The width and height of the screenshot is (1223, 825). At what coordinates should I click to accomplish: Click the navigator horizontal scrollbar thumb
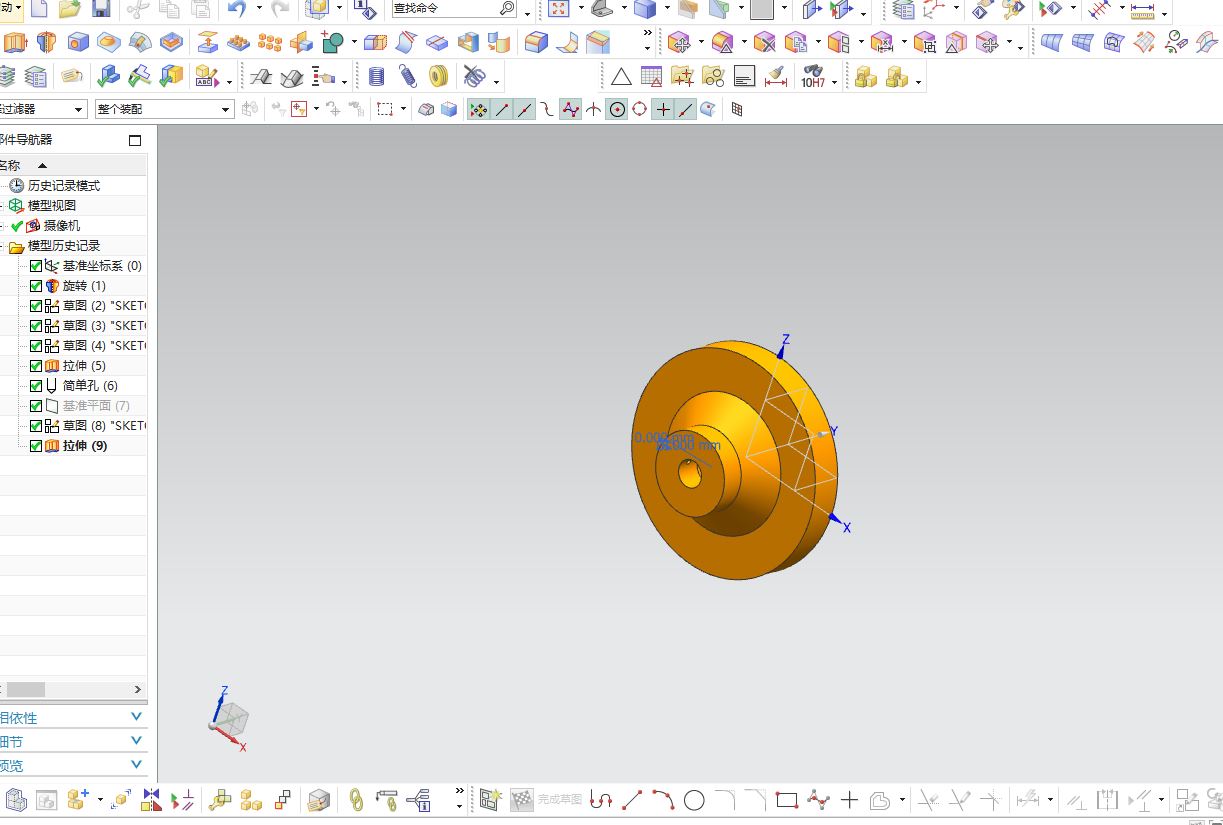point(26,689)
